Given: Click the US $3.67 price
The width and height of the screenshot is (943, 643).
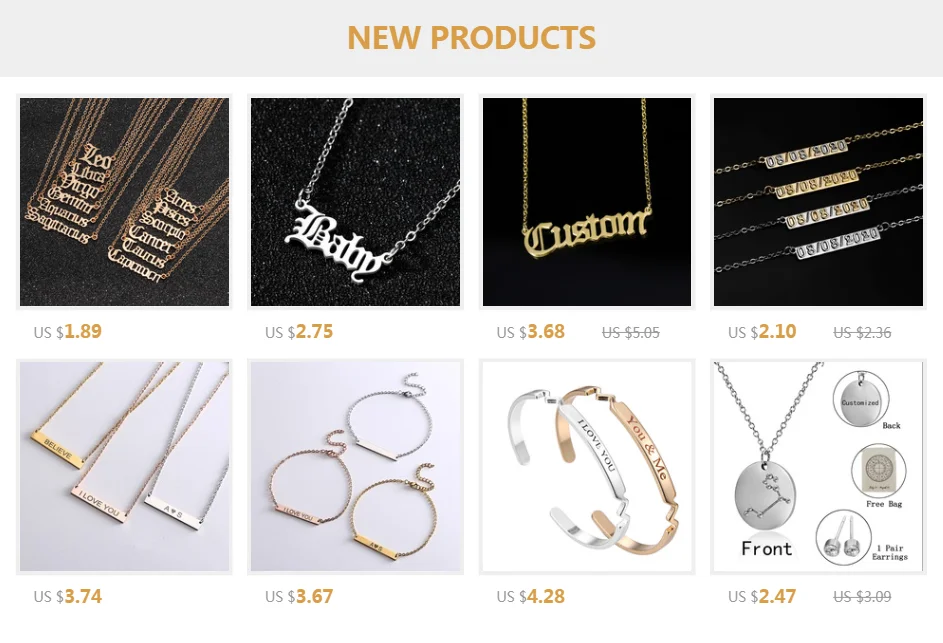Looking at the screenshot, I should (299, 596).
